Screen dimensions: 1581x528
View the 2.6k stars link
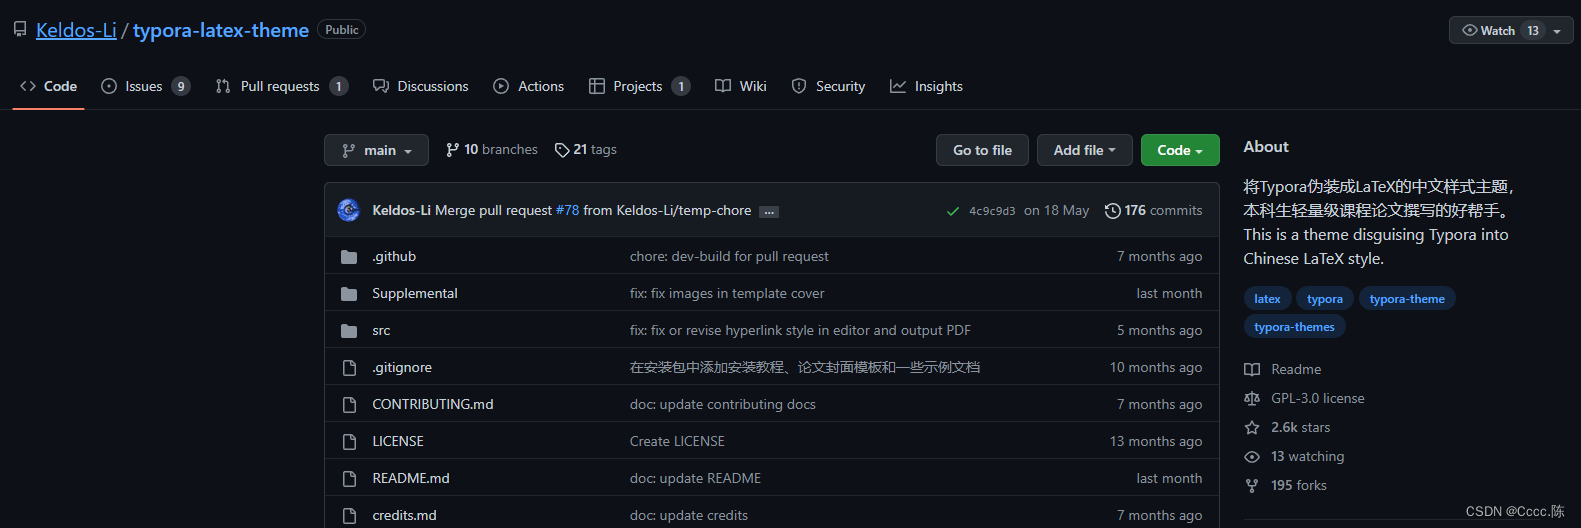(x=1287, y=427)
